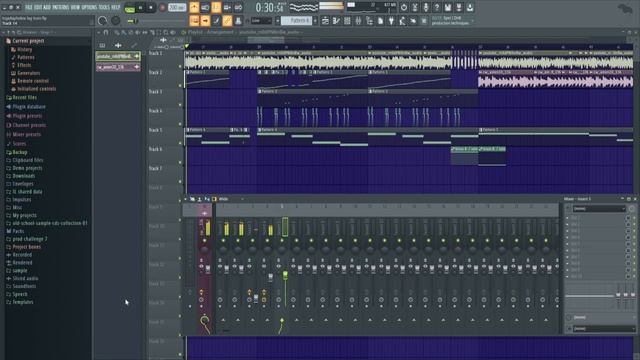Toggle blend recording overdub icon
The image size is (640, 360).
[227, 7]
